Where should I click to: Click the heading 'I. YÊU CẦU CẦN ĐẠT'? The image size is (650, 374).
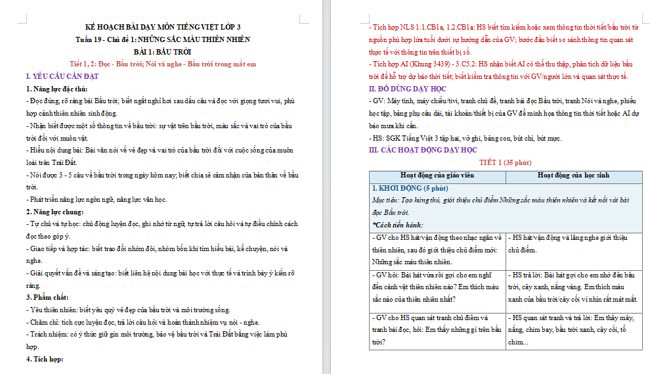tap(62, 76)
